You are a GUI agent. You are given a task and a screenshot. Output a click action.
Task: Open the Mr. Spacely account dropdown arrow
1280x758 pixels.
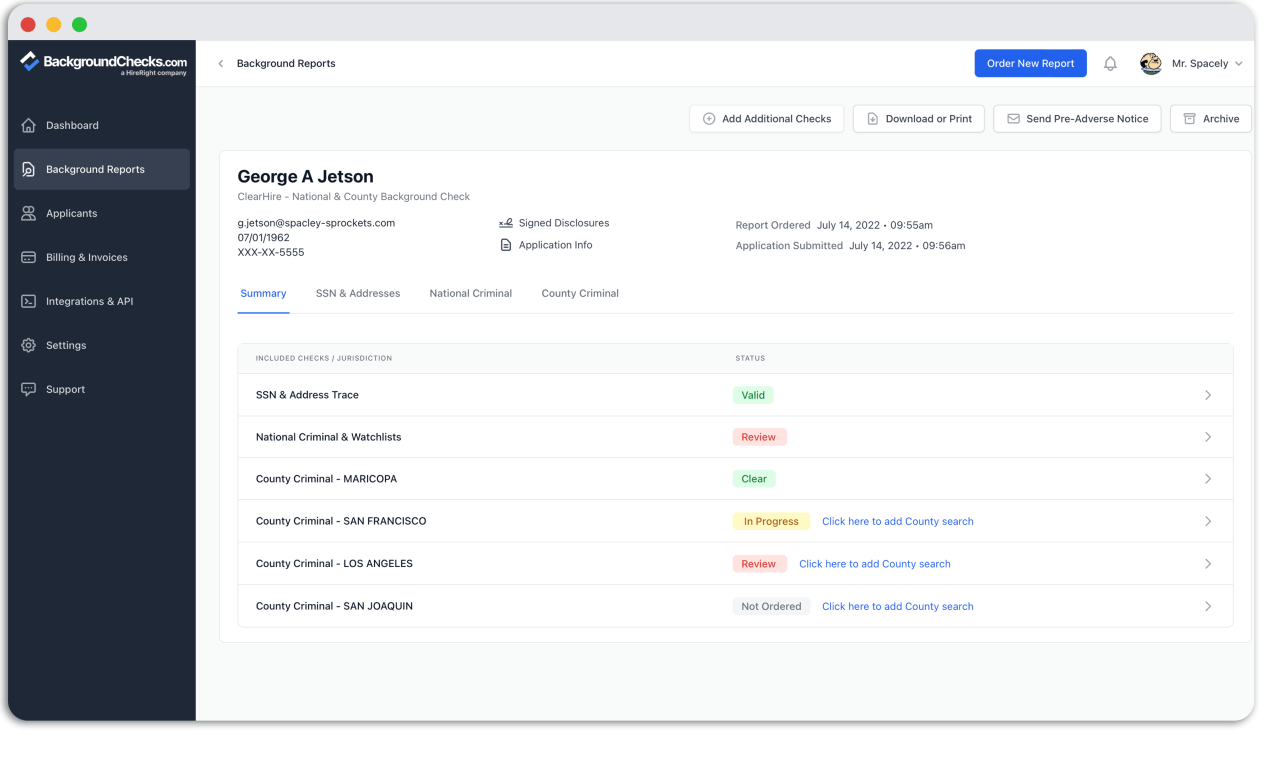click(x=1239, y=64)
